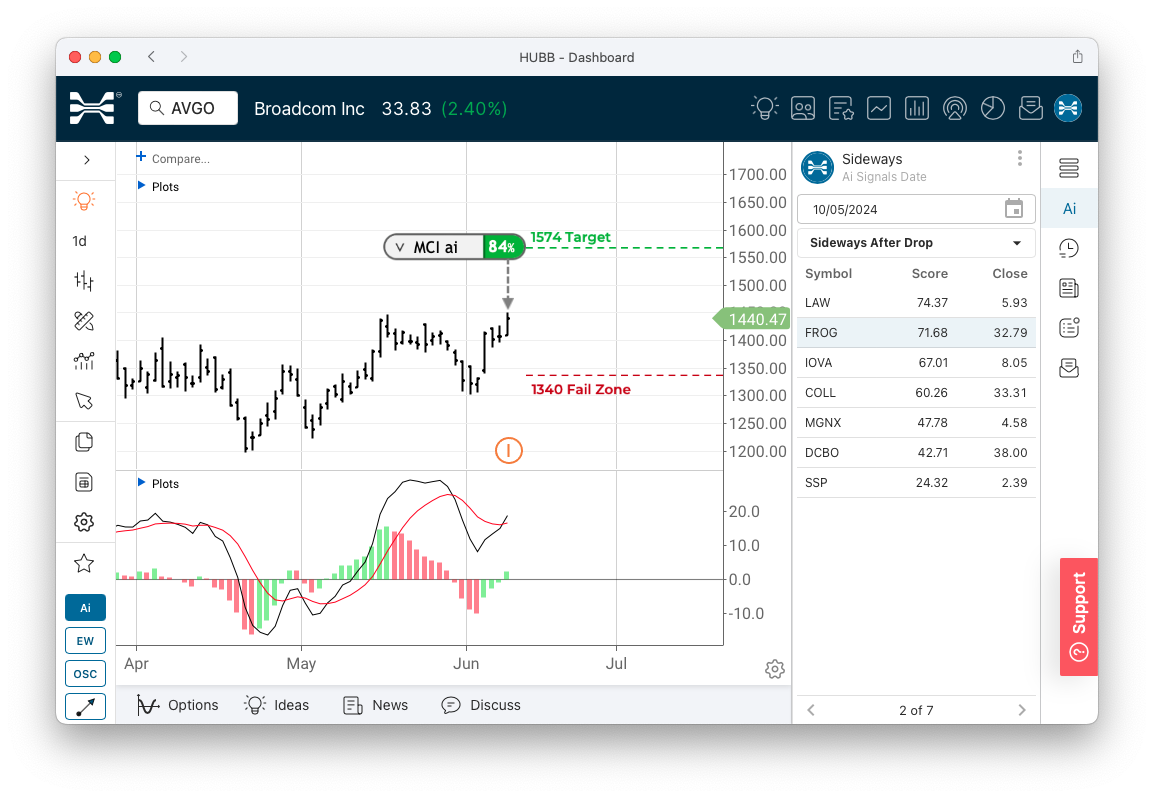Toggle the OSC oscillator button
Screen dimensions: 1154x798
[x=85, y=673]
